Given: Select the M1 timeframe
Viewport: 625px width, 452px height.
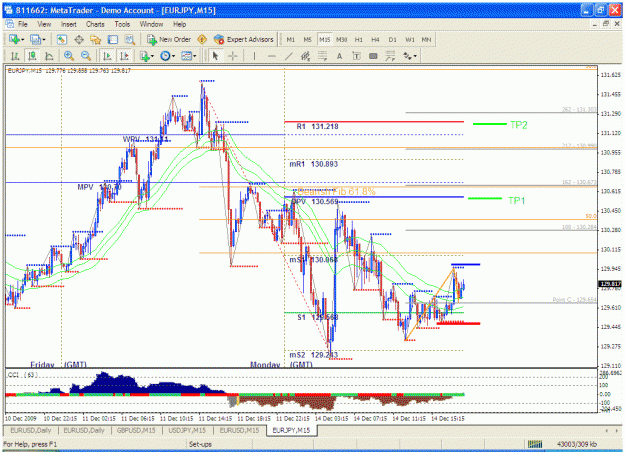Looking at the screenshot, I should [291, 39].
